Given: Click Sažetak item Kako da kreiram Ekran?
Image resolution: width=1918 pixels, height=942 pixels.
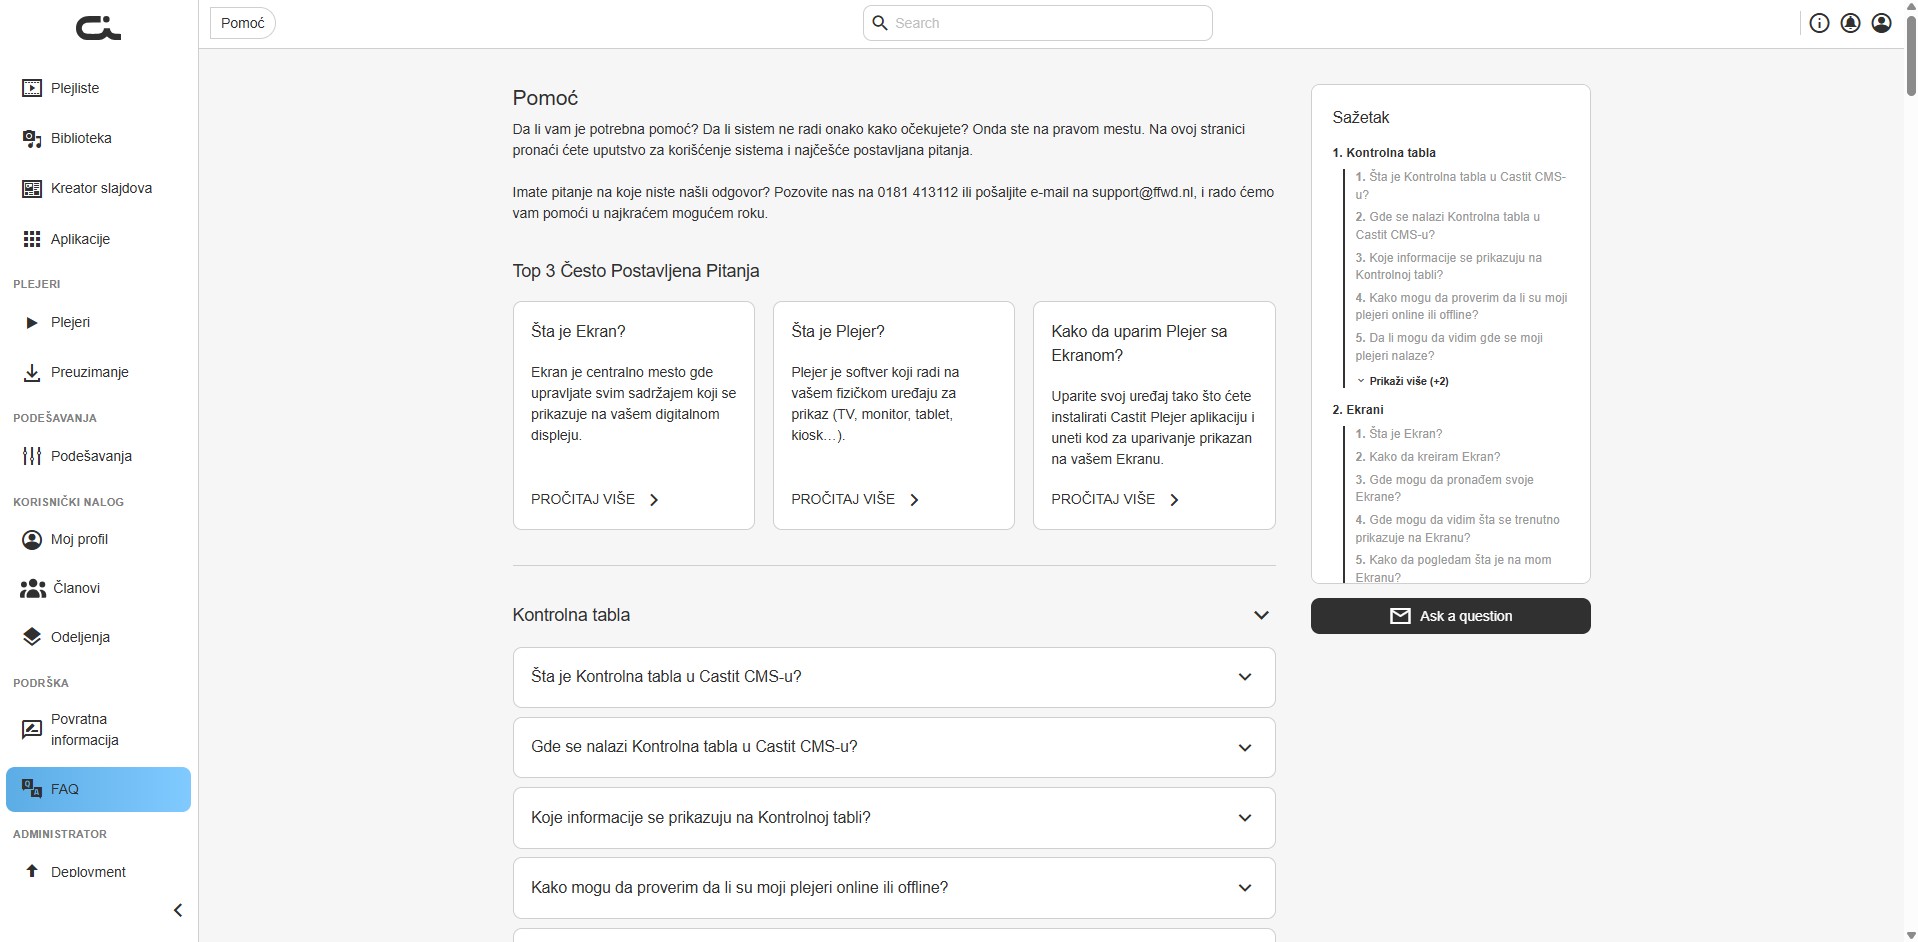Looking at the screenshot, I should click(1428, 457).
